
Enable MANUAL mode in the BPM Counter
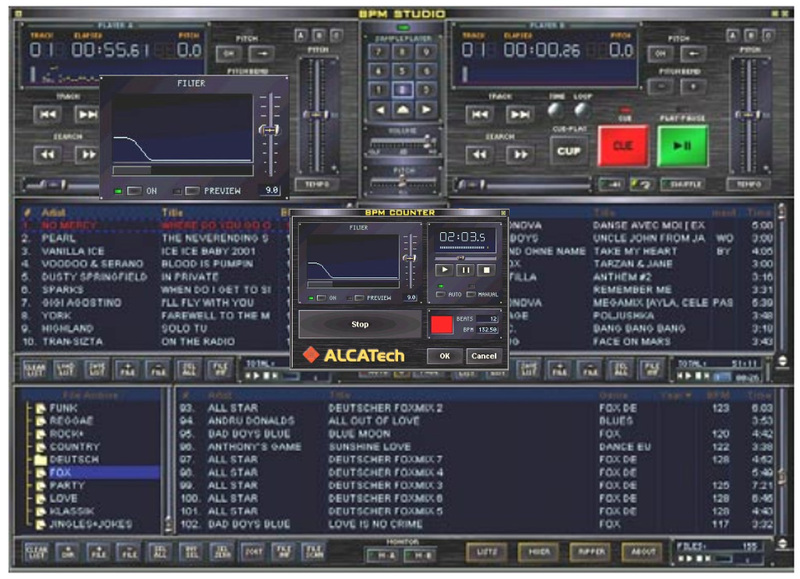[x=471, y=294]
